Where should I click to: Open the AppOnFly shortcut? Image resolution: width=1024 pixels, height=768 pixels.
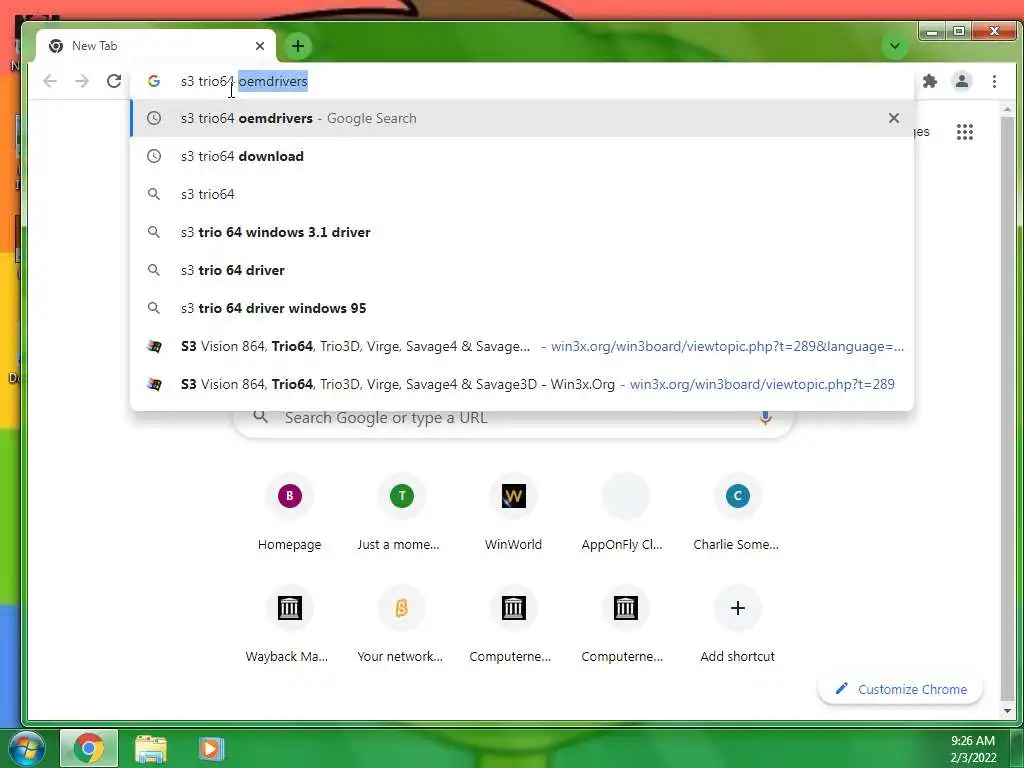pos(625,514)
